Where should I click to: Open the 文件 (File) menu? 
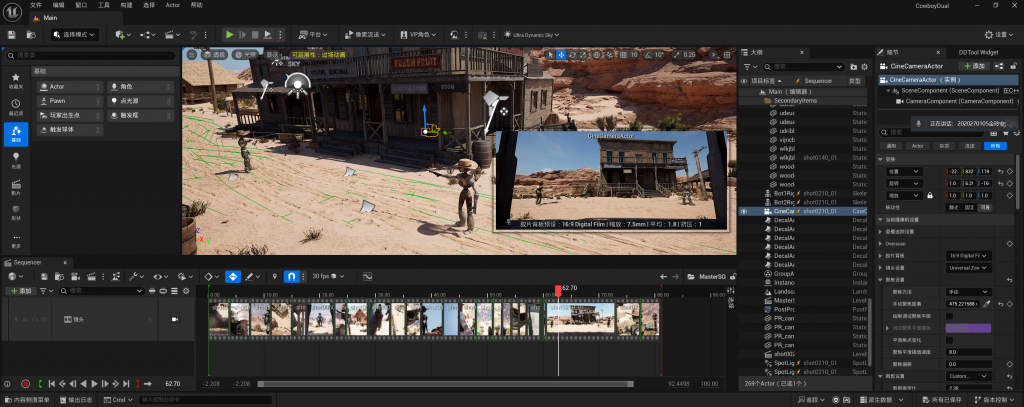coord(36,5)
